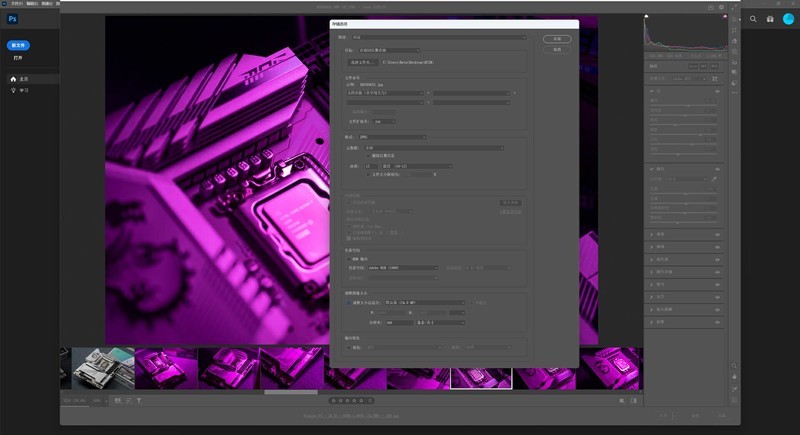
Task: Open the 文件扩展名 .jpg dropdown
Action: 385,121
